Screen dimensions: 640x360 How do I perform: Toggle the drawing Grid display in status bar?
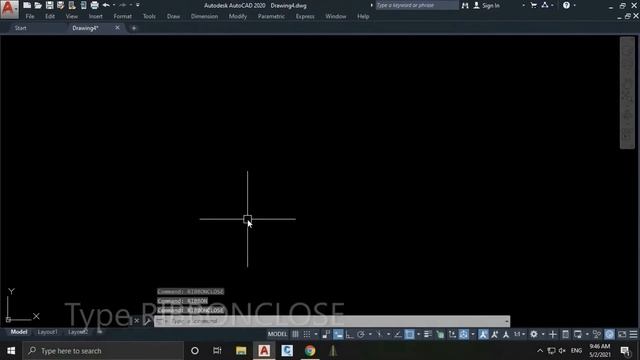click(x=295, y=334)
